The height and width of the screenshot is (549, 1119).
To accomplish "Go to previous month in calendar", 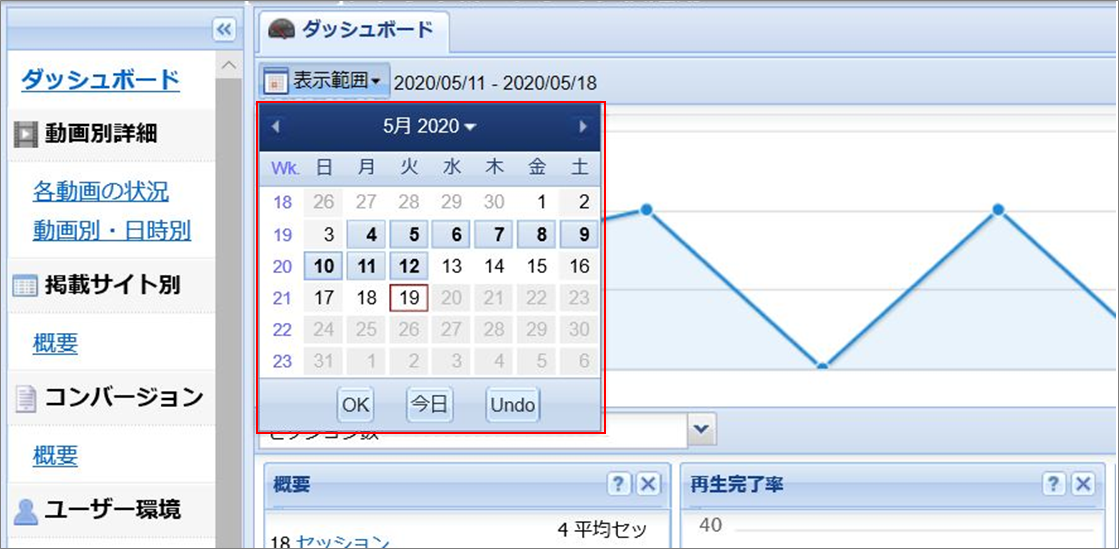I will tap(276, 127).
